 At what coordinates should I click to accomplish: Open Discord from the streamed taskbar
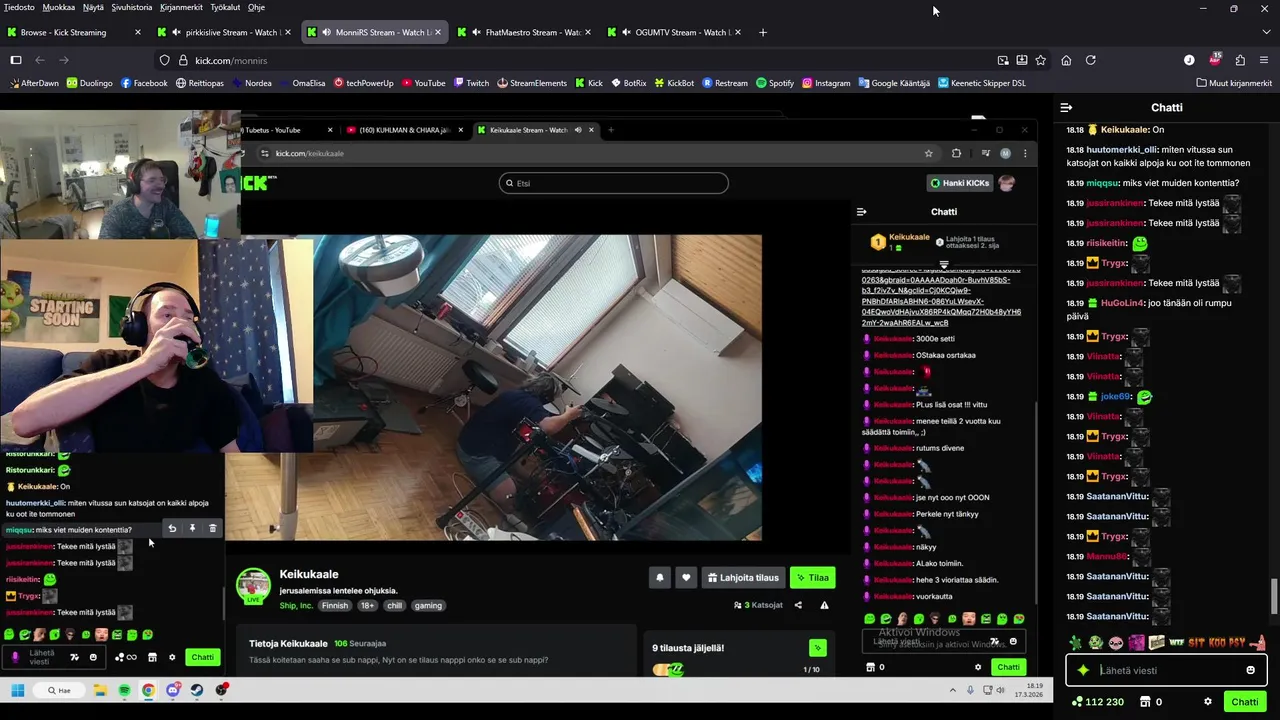pyautogui.click(x=173, y=690)
